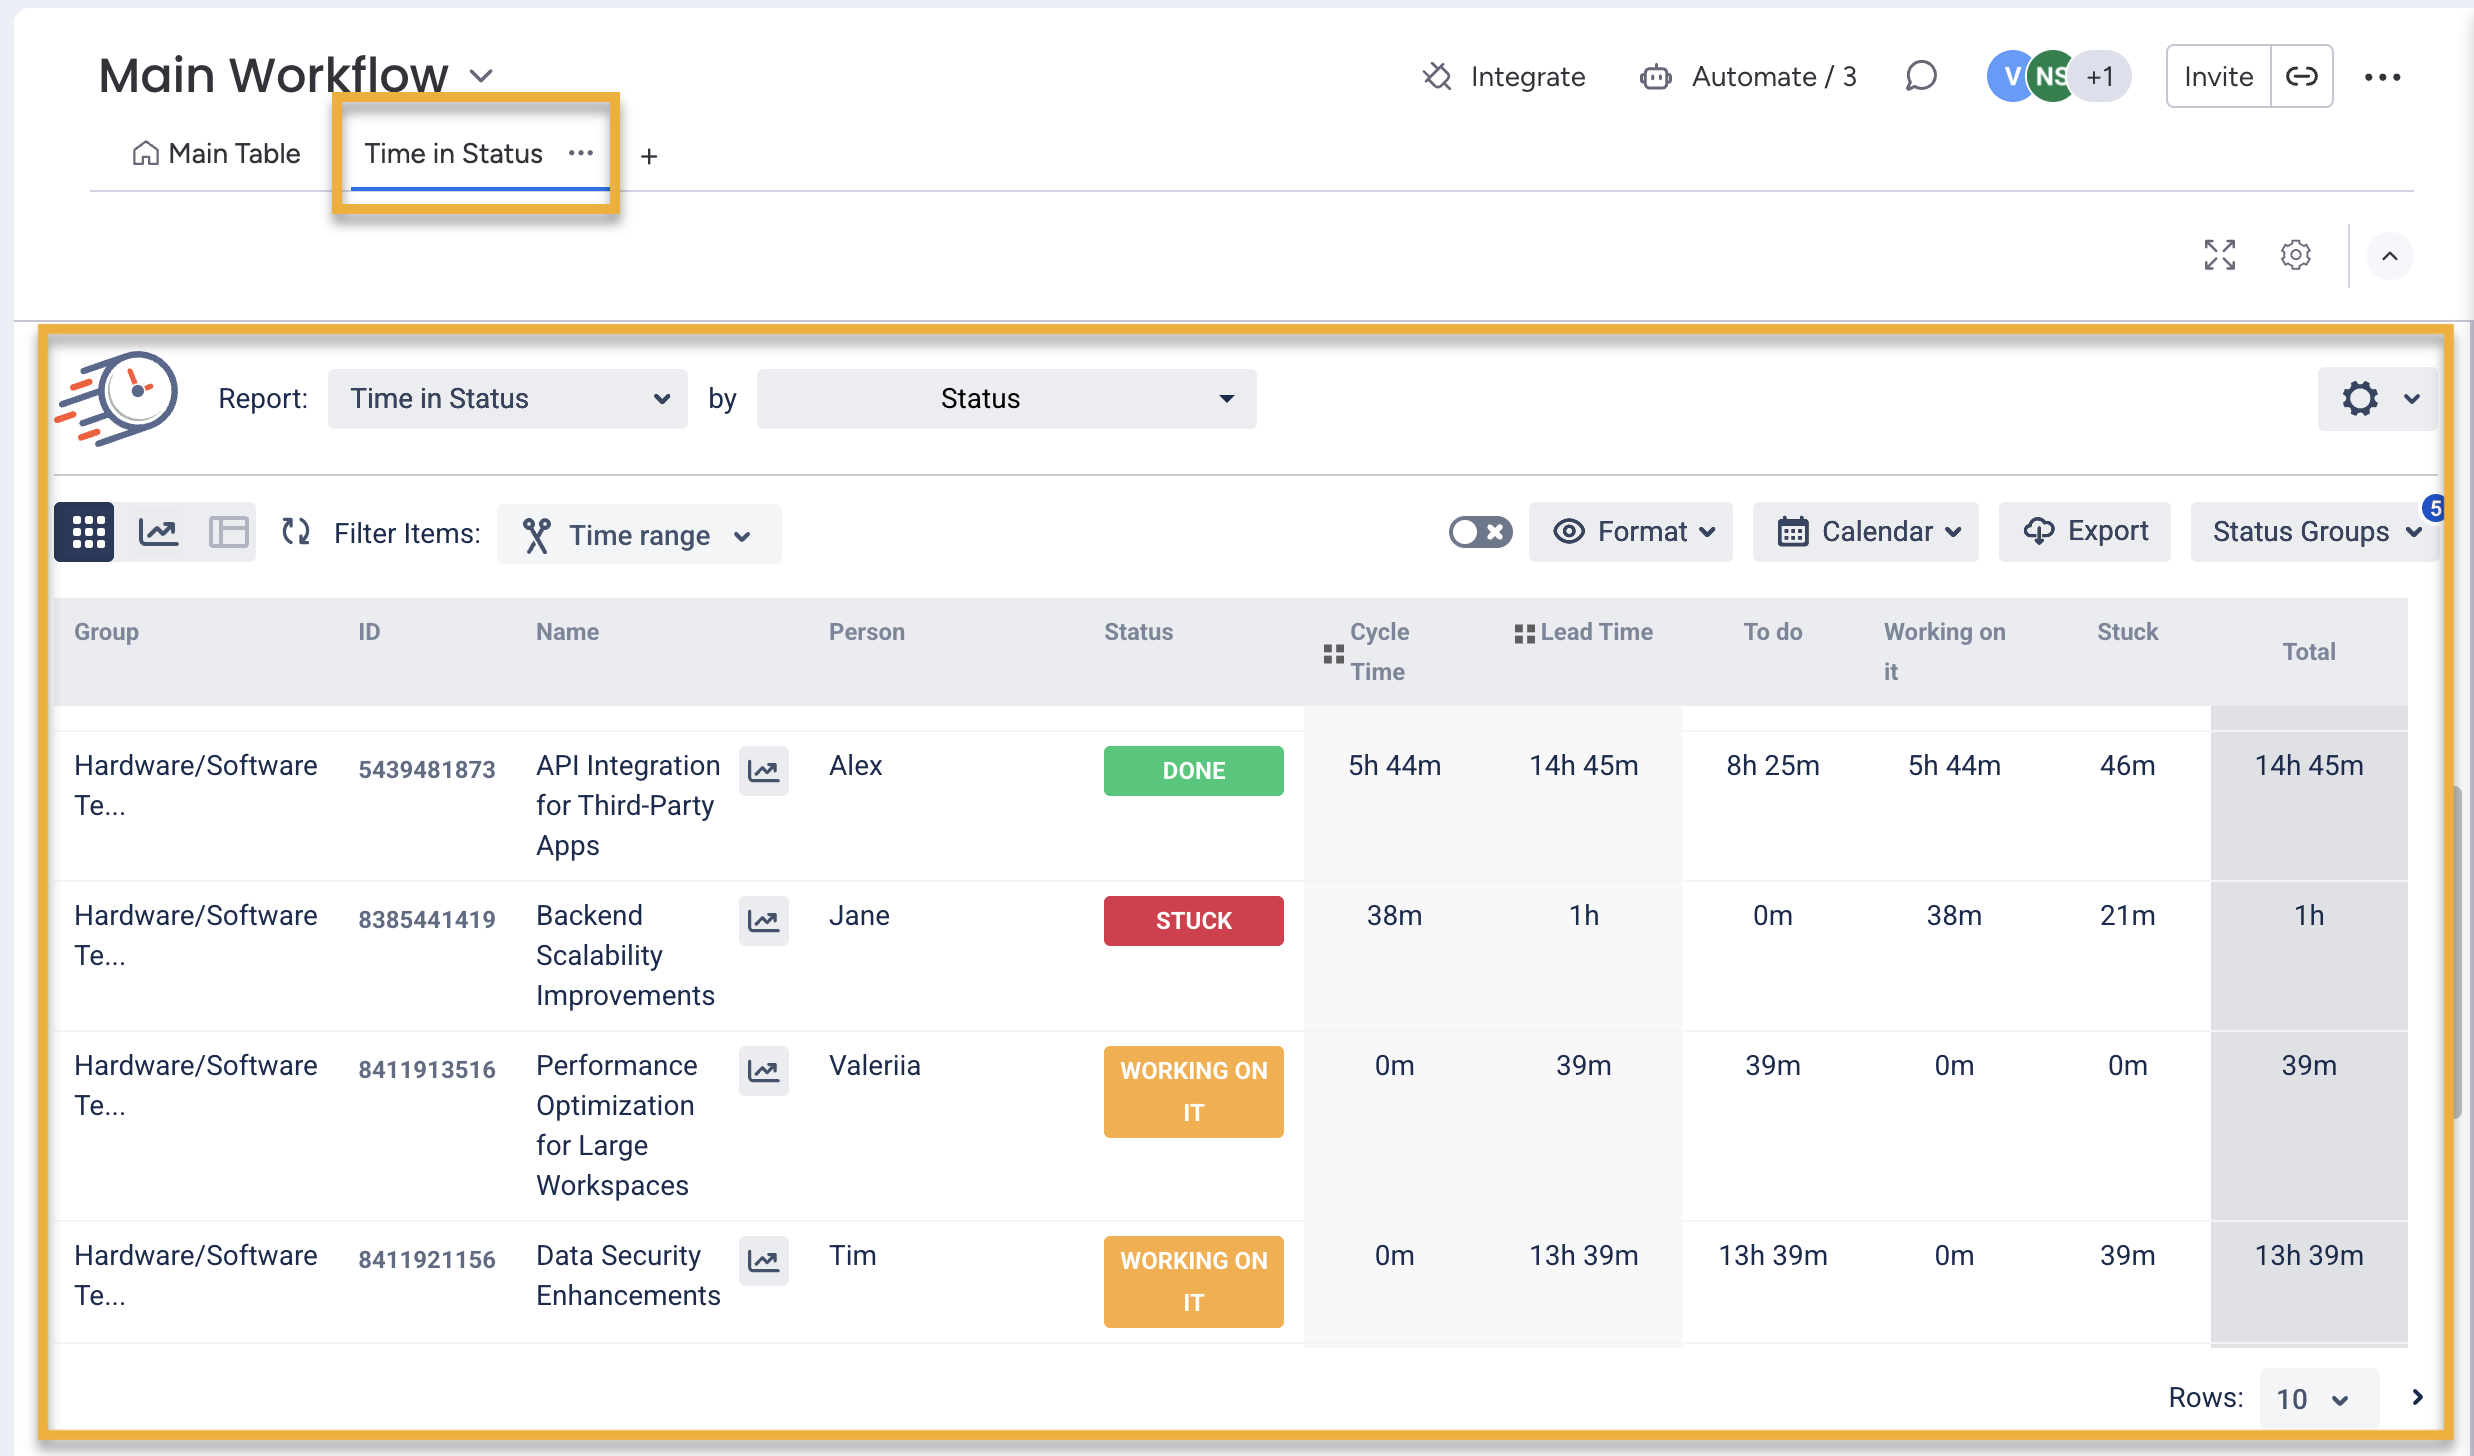Open Time in Status tab options
The width and height of the screenshot is (2474, 1456).
click(581, 153)
